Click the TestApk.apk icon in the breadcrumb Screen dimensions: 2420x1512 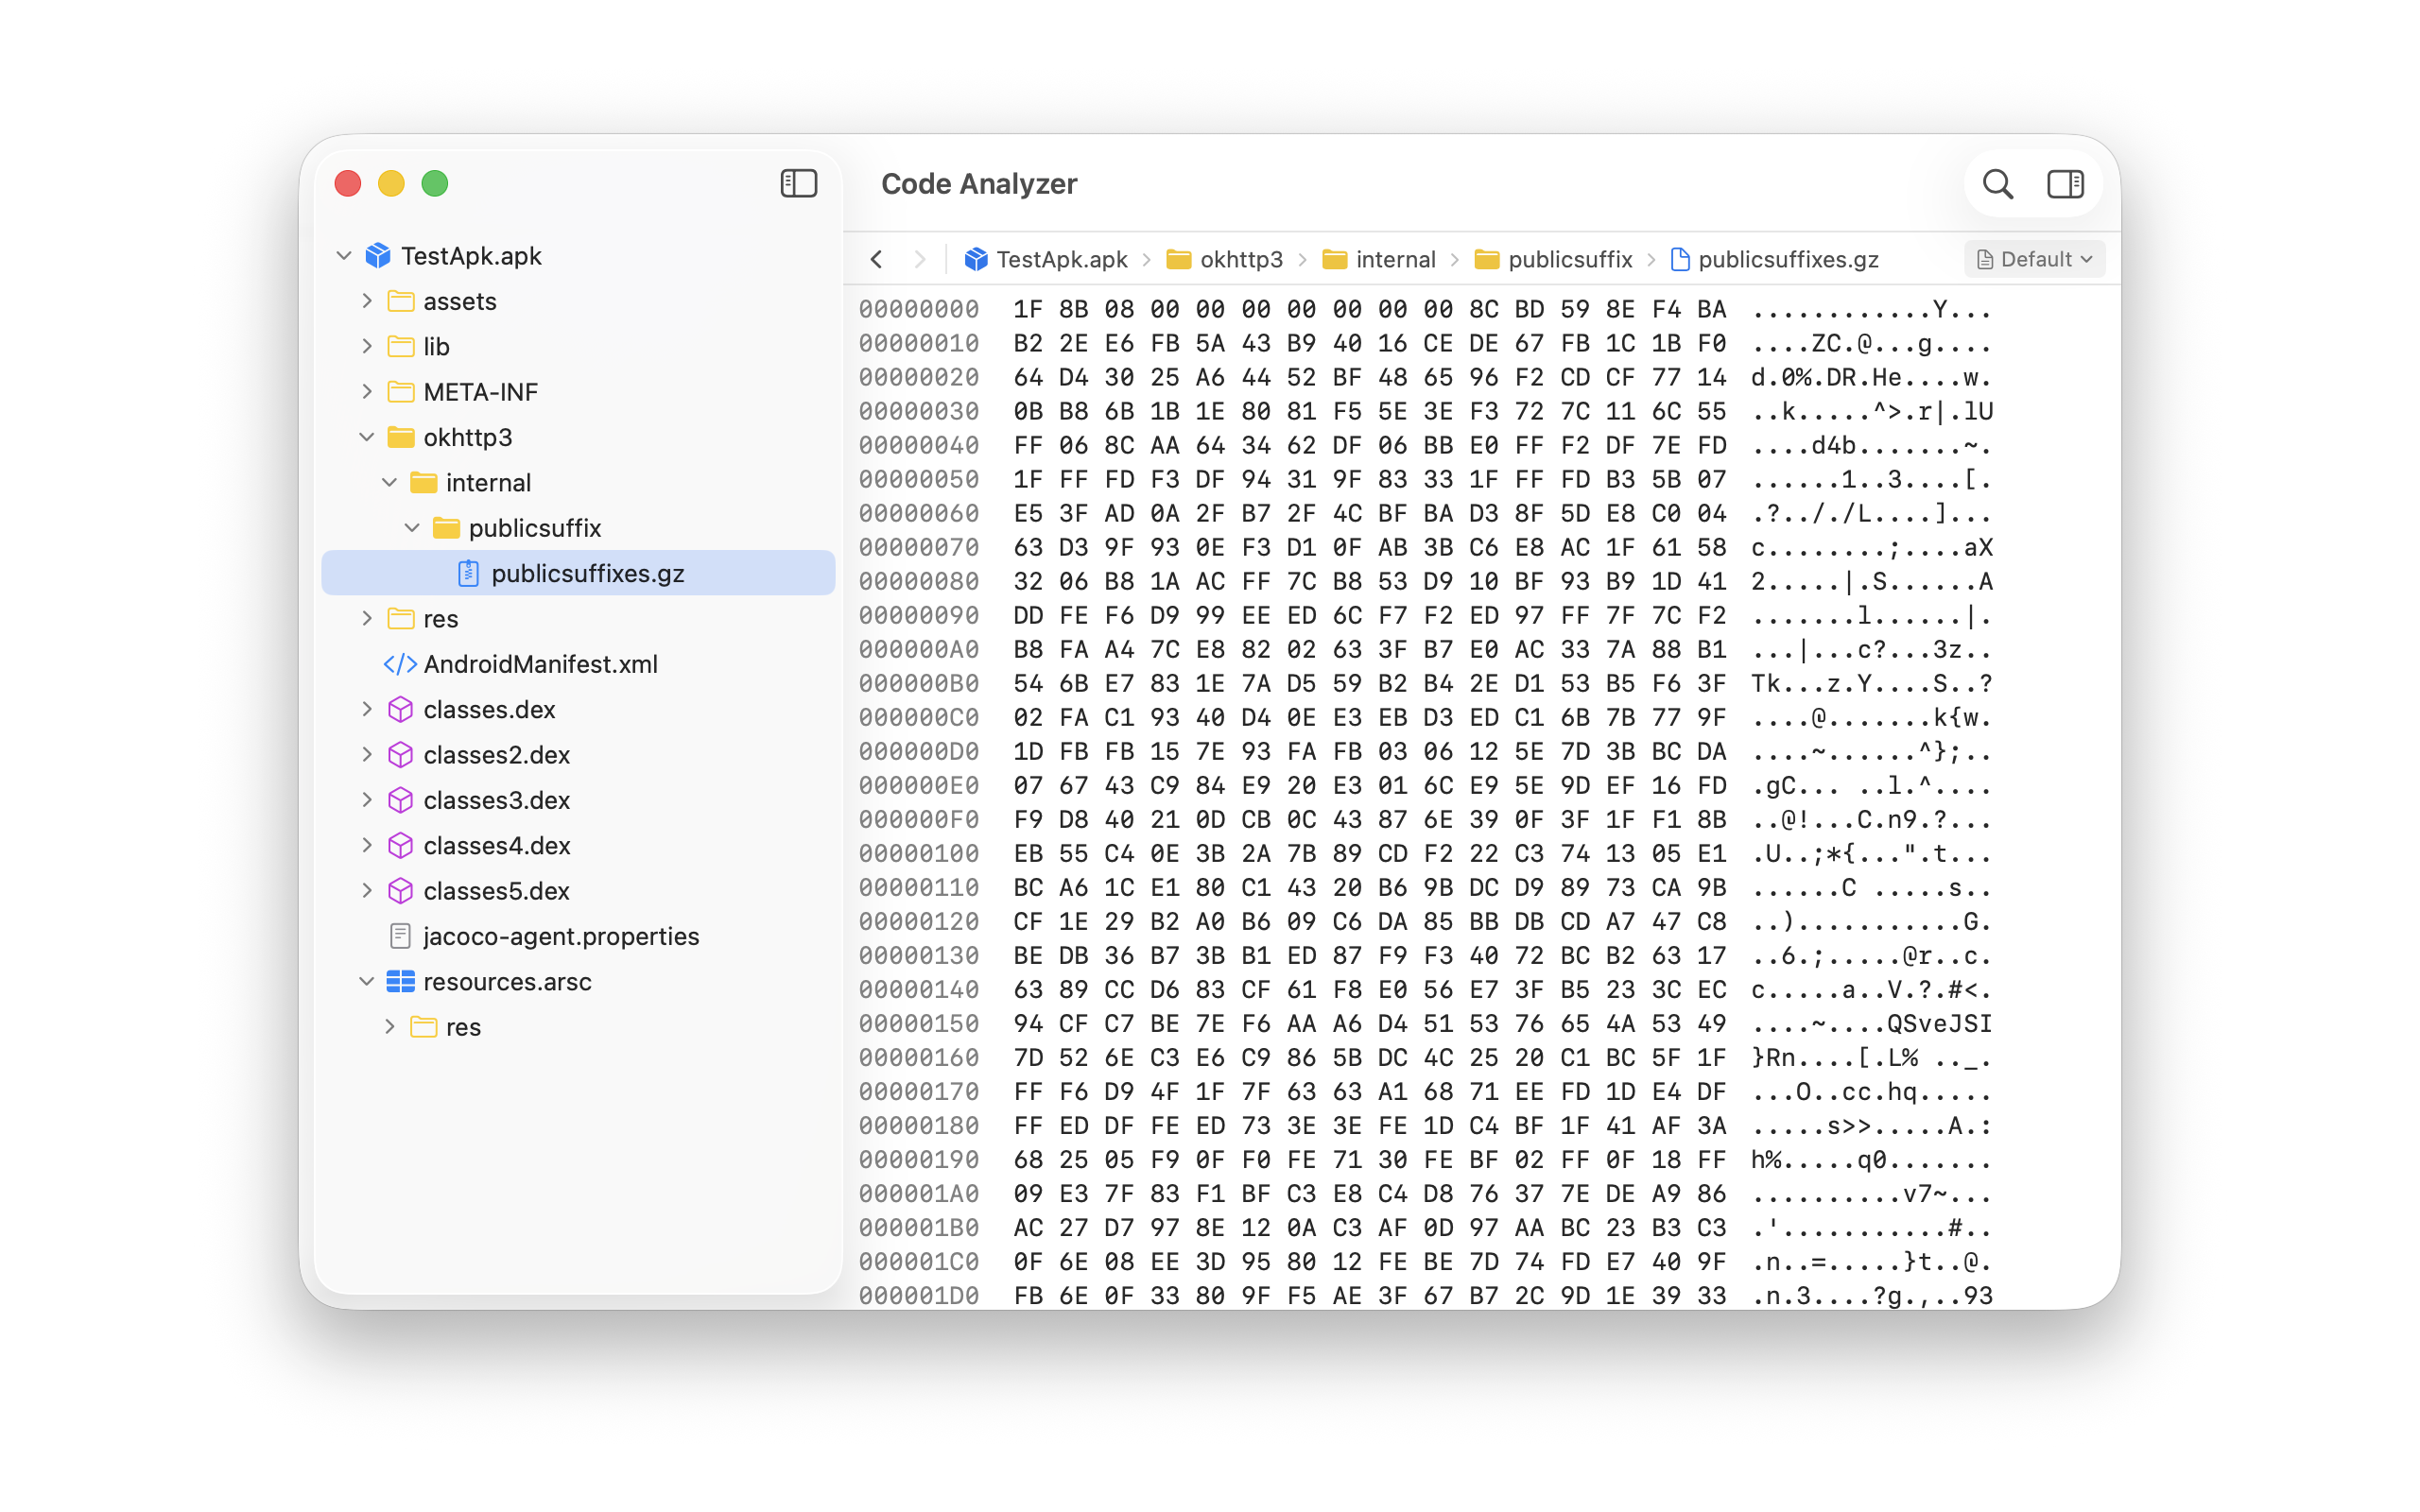pyautogui.click(x=976, y=260)
